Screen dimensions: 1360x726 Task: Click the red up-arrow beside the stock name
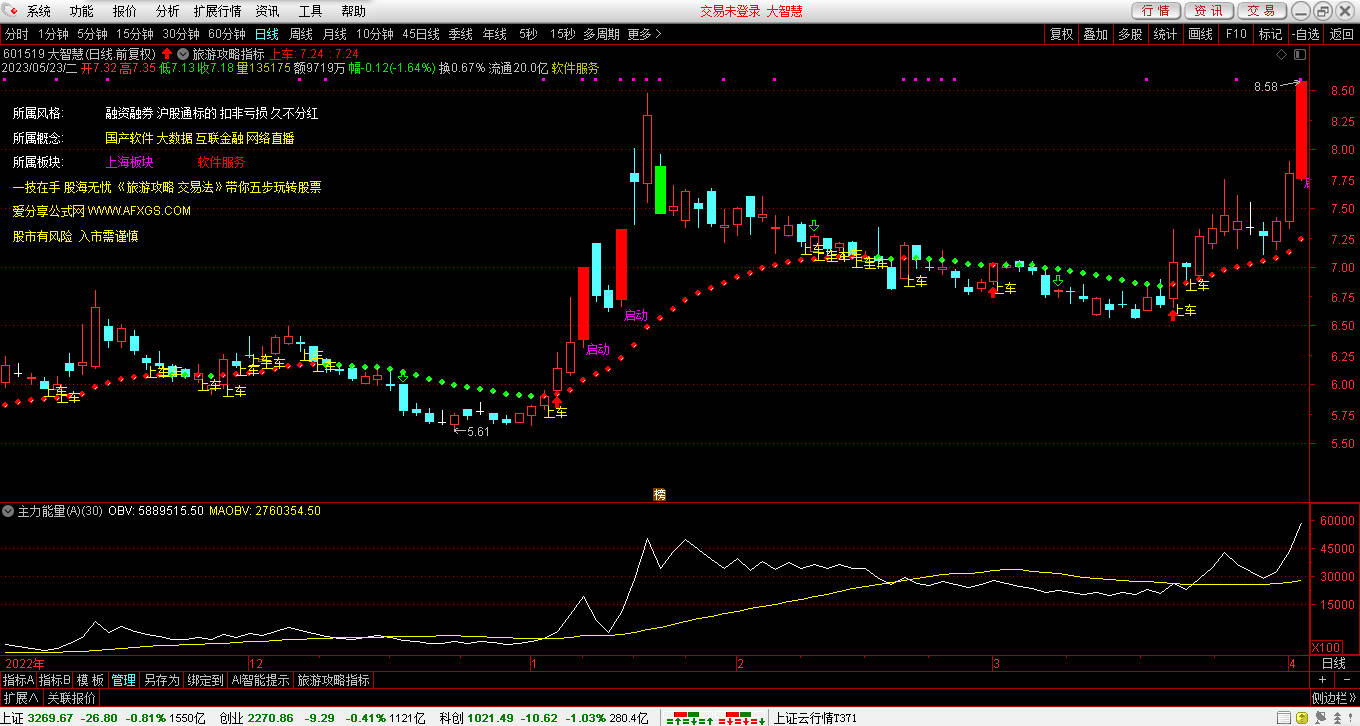point(167,53)
